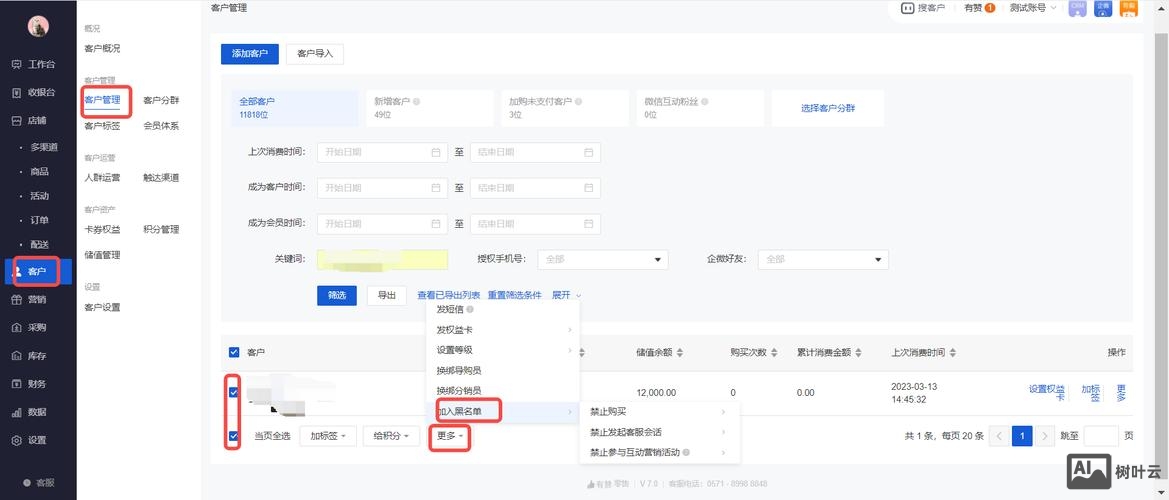Click the 跳至 page number field

click(x=1100, y=436)
